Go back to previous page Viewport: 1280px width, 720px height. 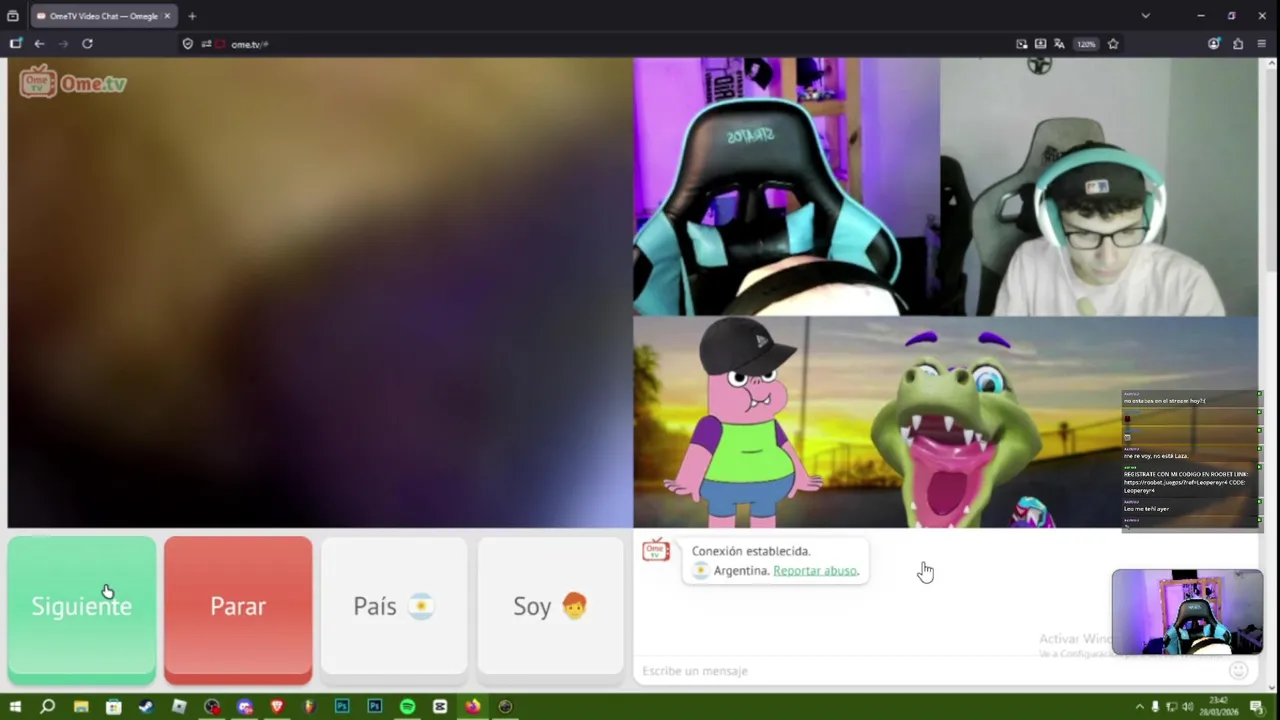coord(39,44)
